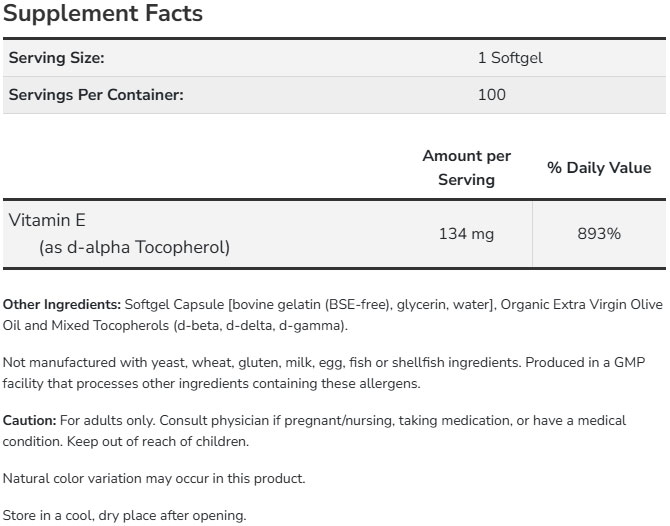Click the Other Ingredients bold label

62,304
